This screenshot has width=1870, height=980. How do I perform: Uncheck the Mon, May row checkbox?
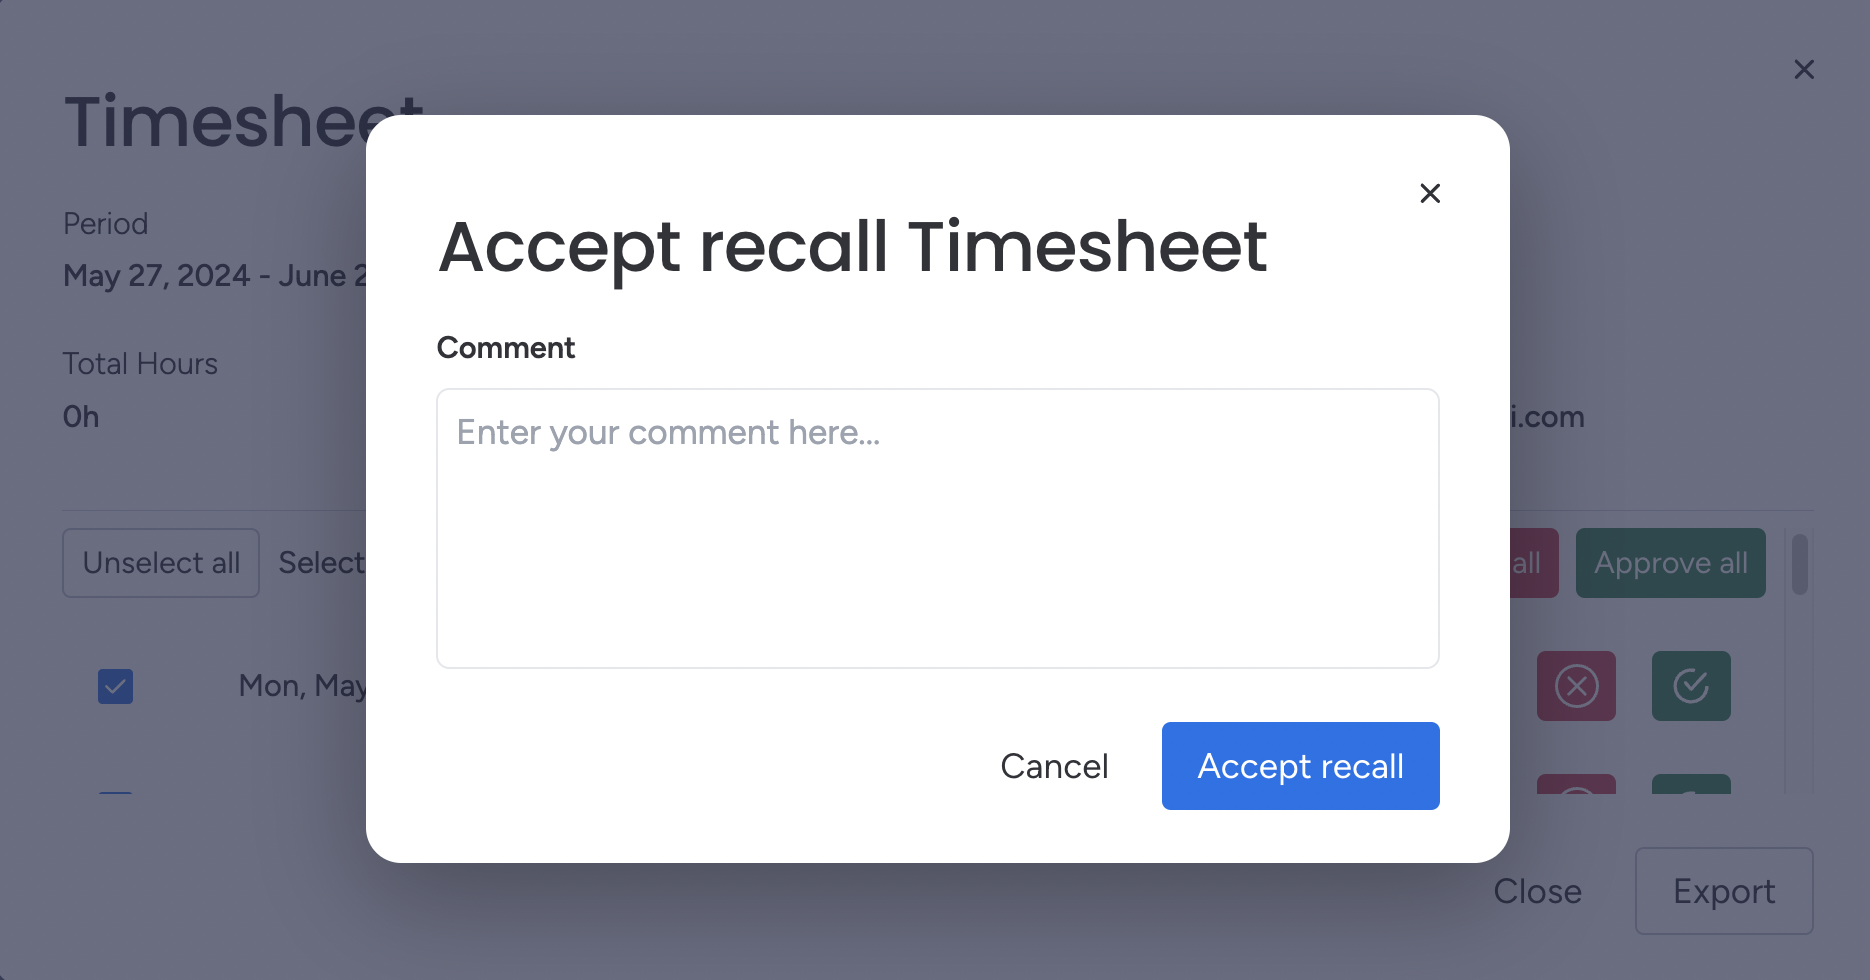115,686
